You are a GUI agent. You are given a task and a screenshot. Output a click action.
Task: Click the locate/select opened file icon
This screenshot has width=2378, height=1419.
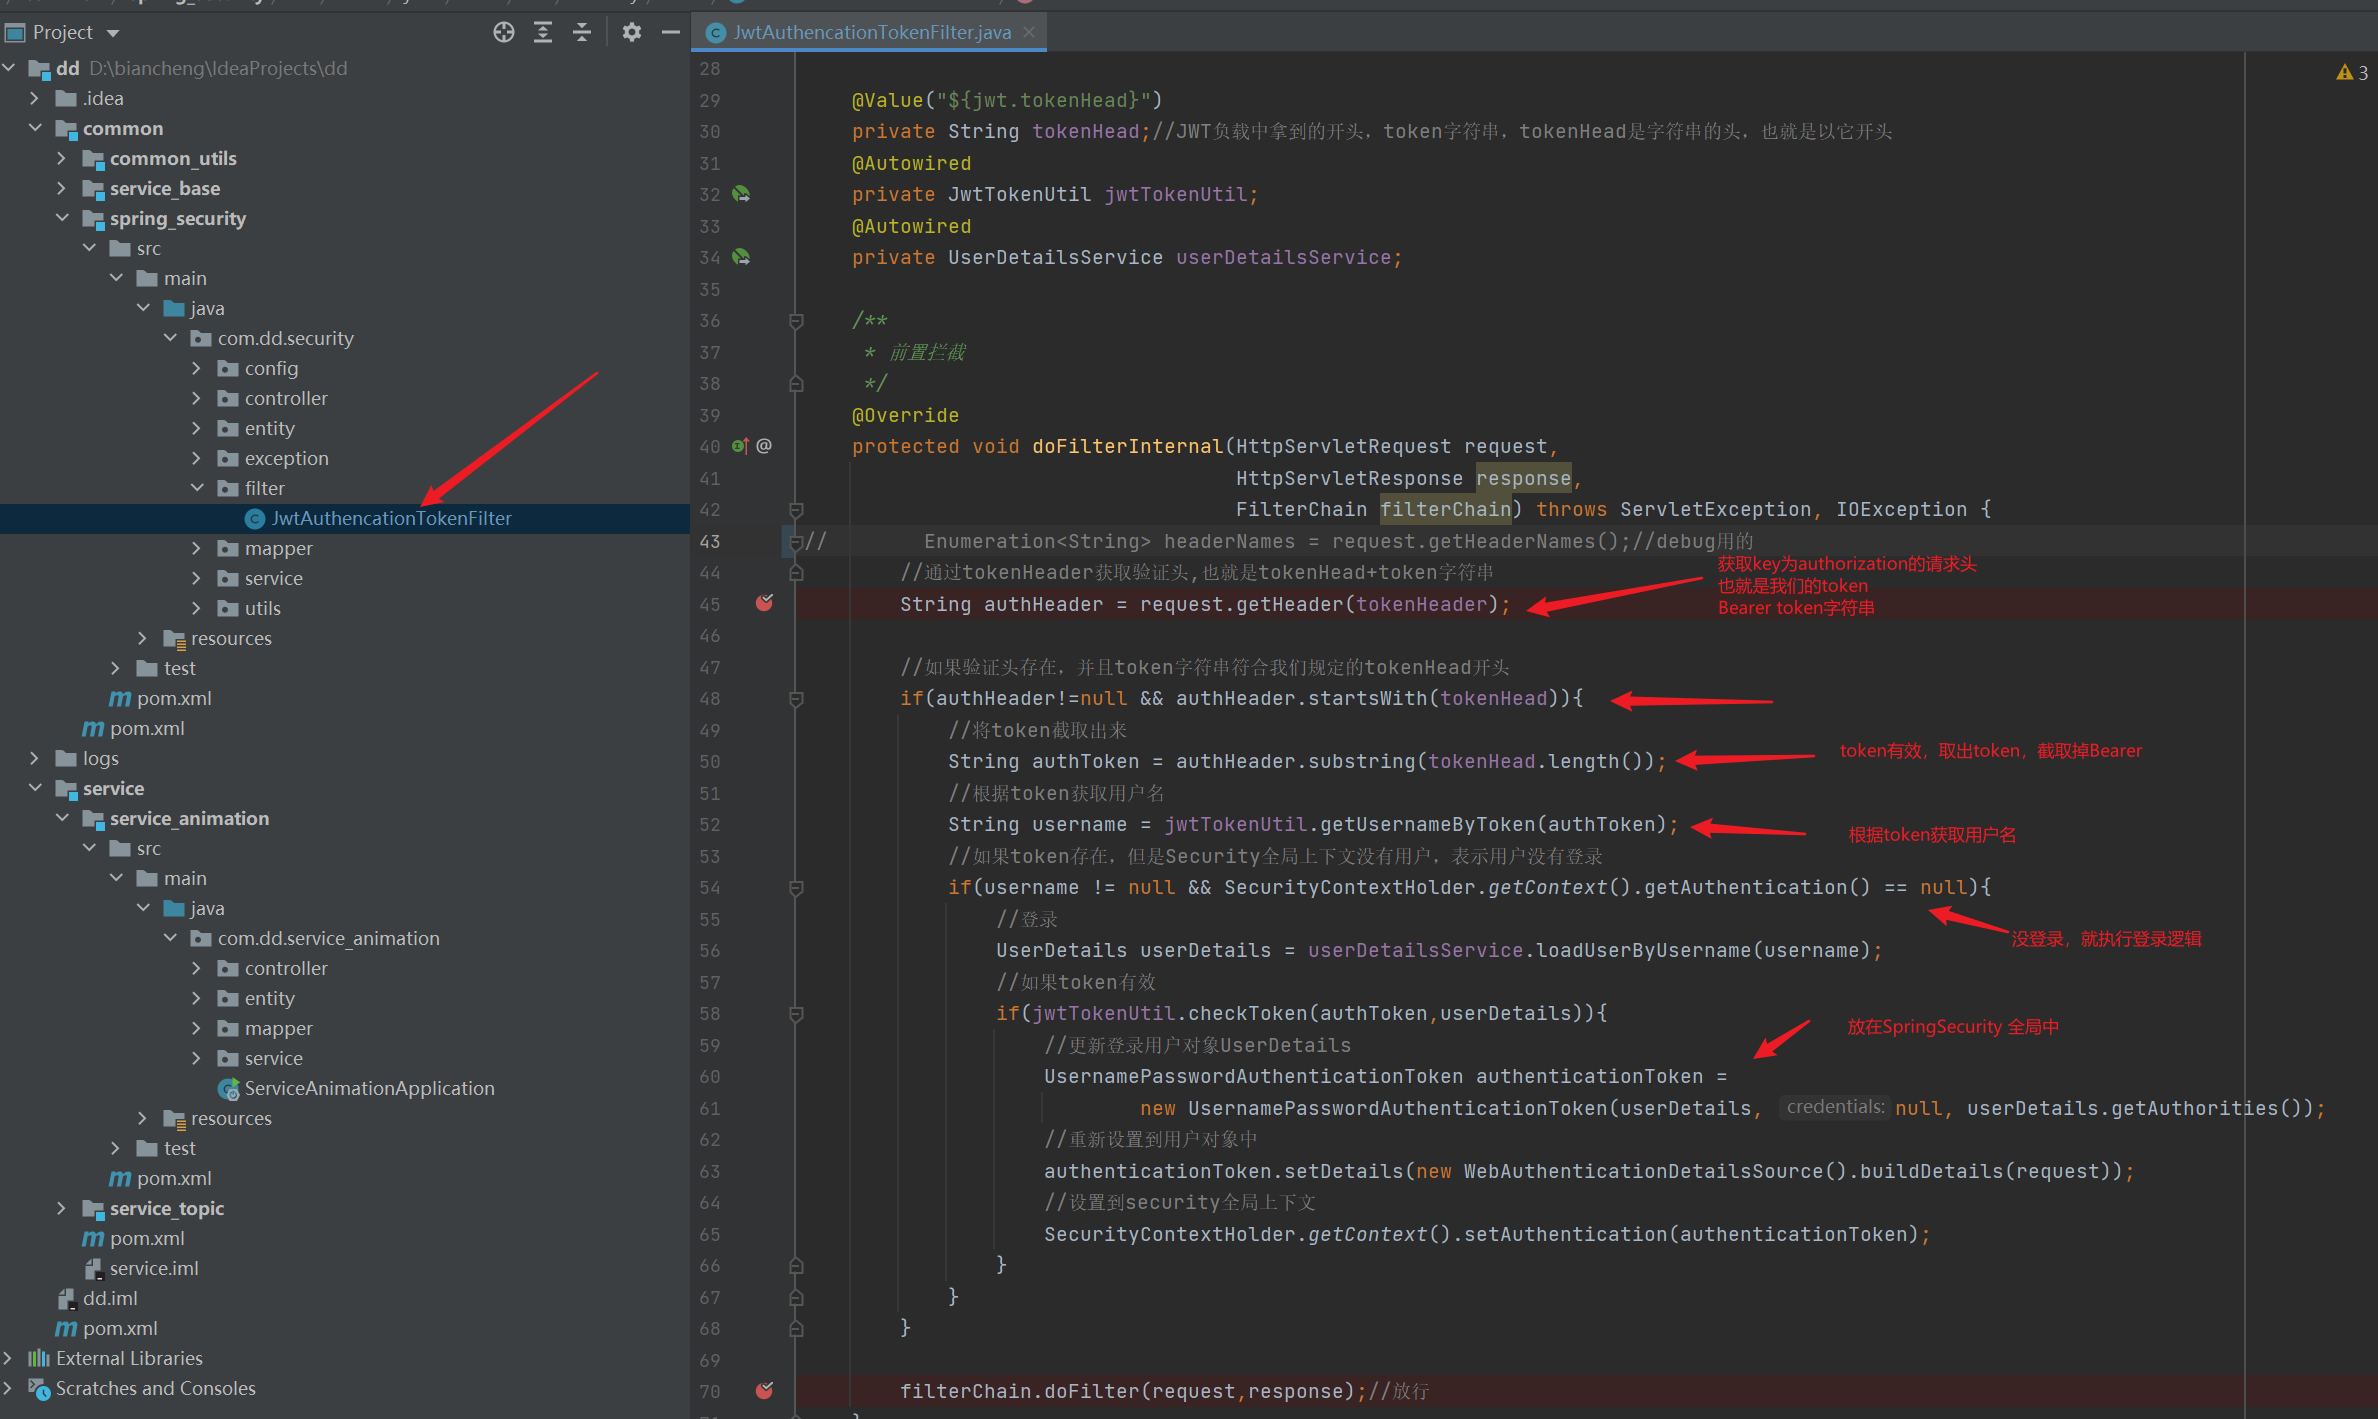coord(504,32)
